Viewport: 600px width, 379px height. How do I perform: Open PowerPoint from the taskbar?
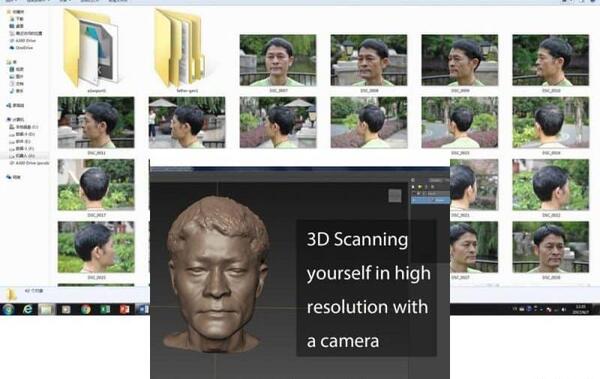[124, 309]
